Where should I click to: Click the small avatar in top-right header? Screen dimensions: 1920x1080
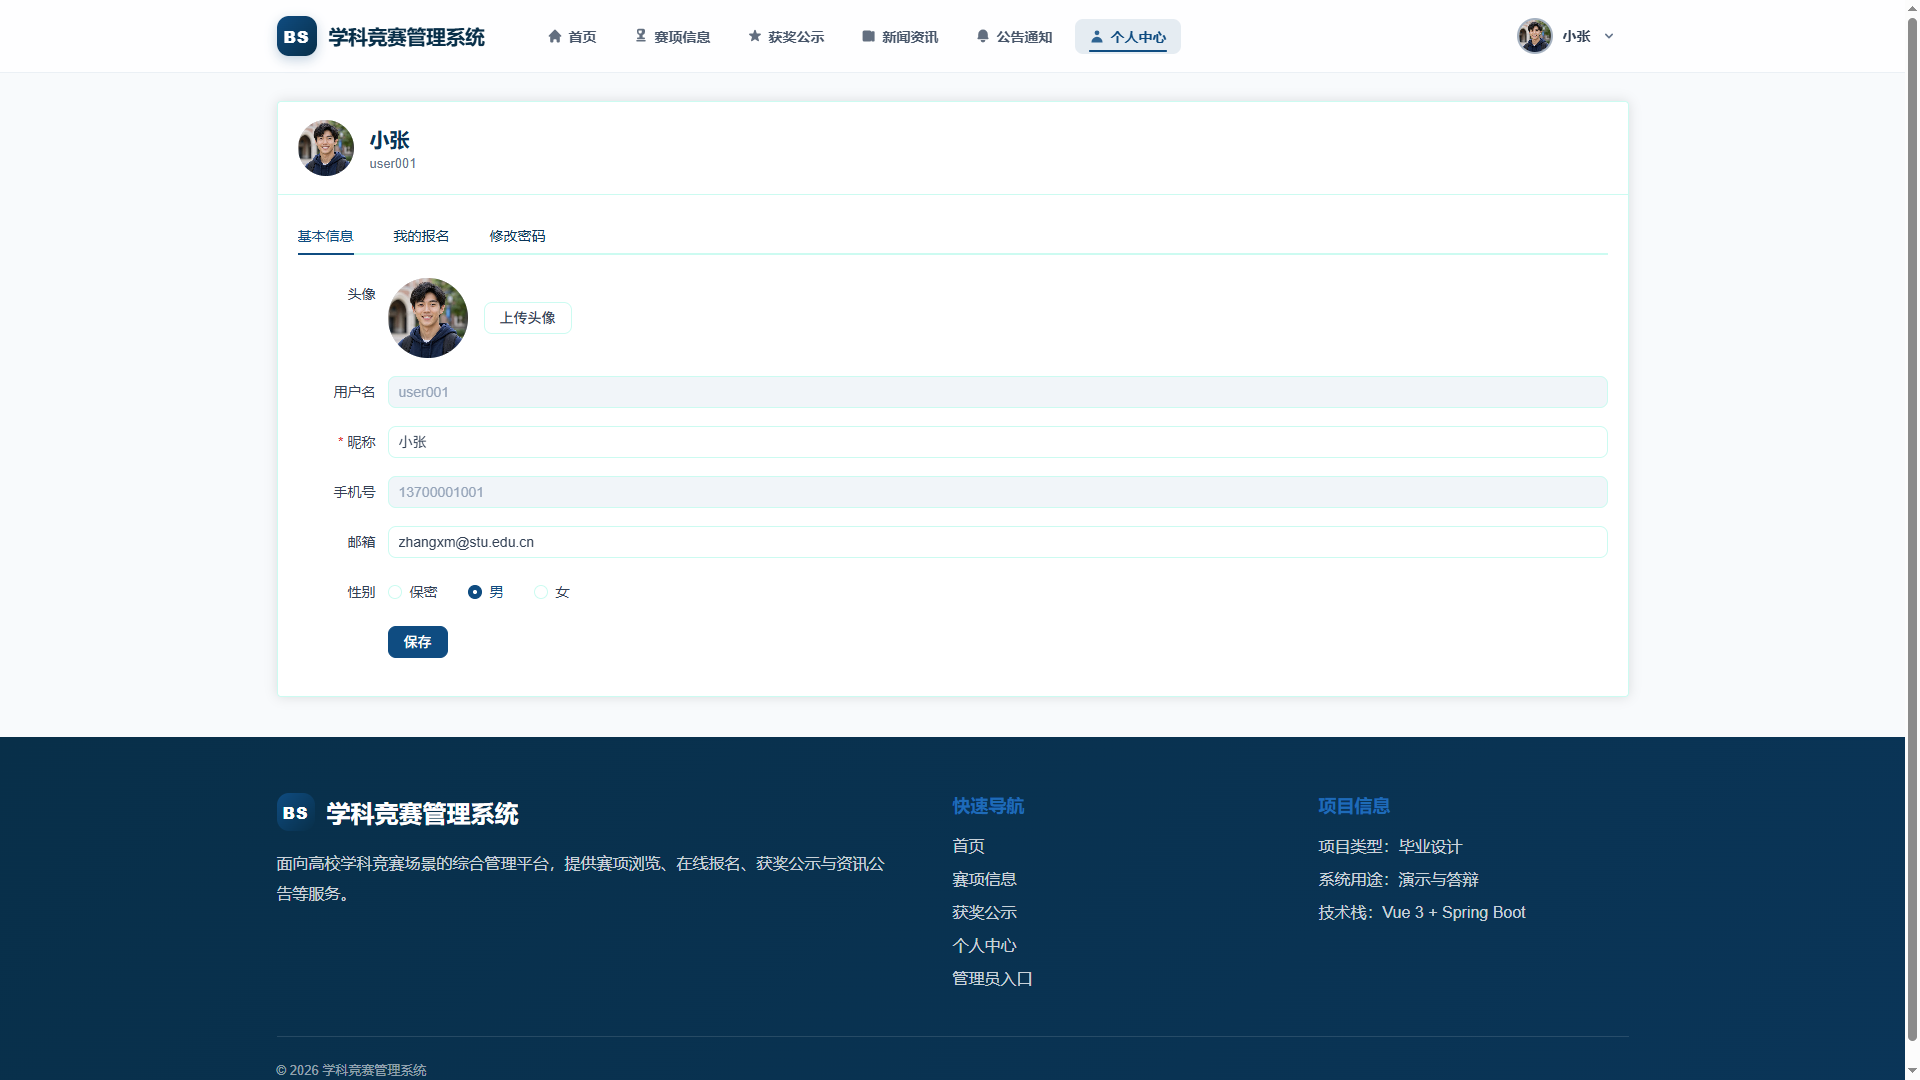(x=1534, y=36)
